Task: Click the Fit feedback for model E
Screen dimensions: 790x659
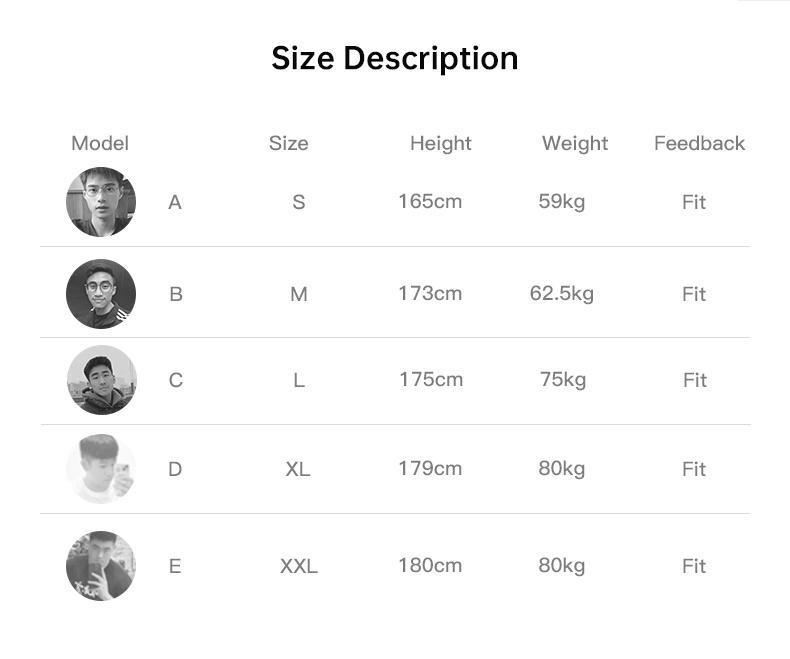Action: click(x=694, y=566)
